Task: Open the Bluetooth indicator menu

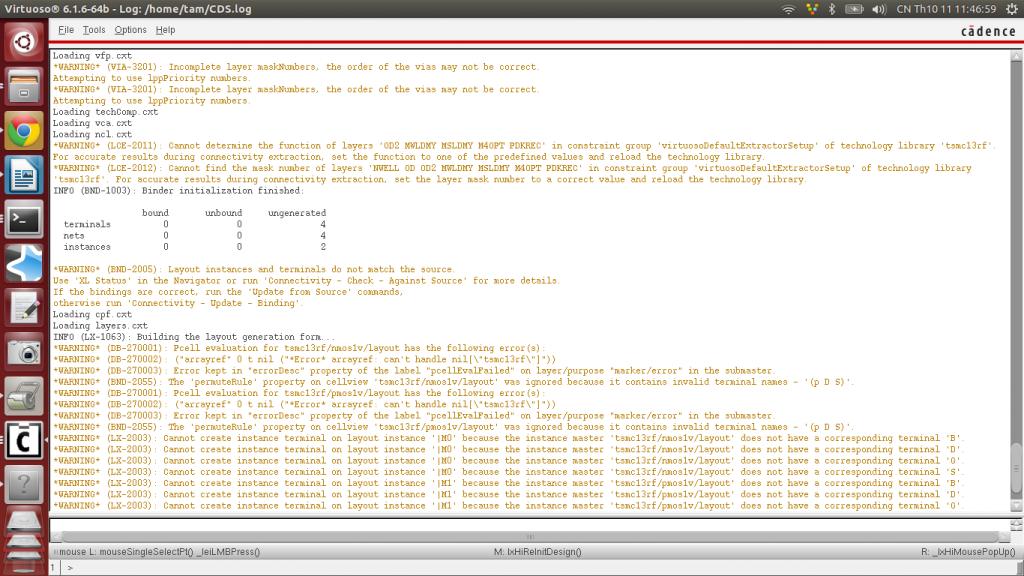Action: [x=832, y=9]
